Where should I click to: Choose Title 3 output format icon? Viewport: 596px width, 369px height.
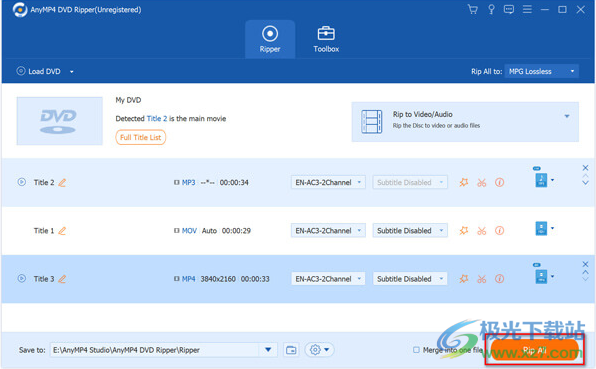(541, 277)
